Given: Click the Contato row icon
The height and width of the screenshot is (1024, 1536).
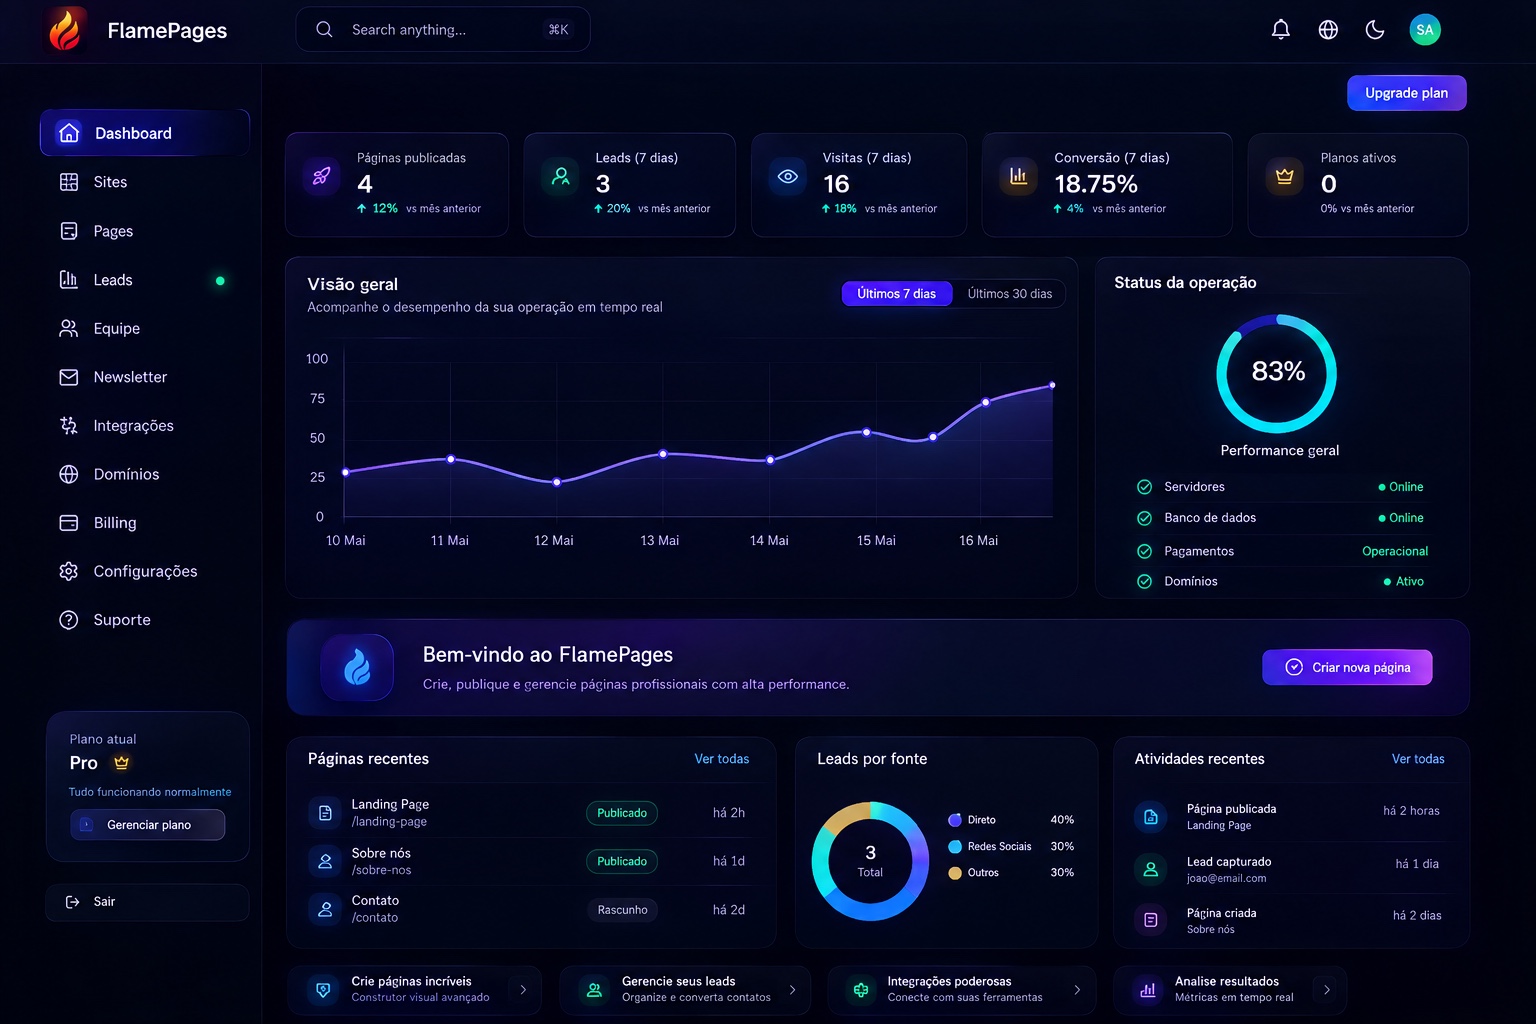Looking at the screenshot, I should pos(325,910).
